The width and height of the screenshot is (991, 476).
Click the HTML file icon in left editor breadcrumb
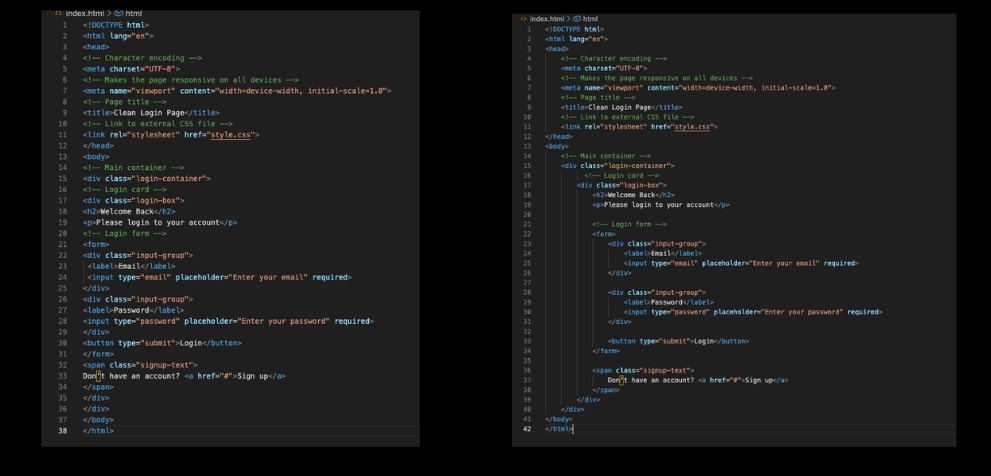pos(59,13)
